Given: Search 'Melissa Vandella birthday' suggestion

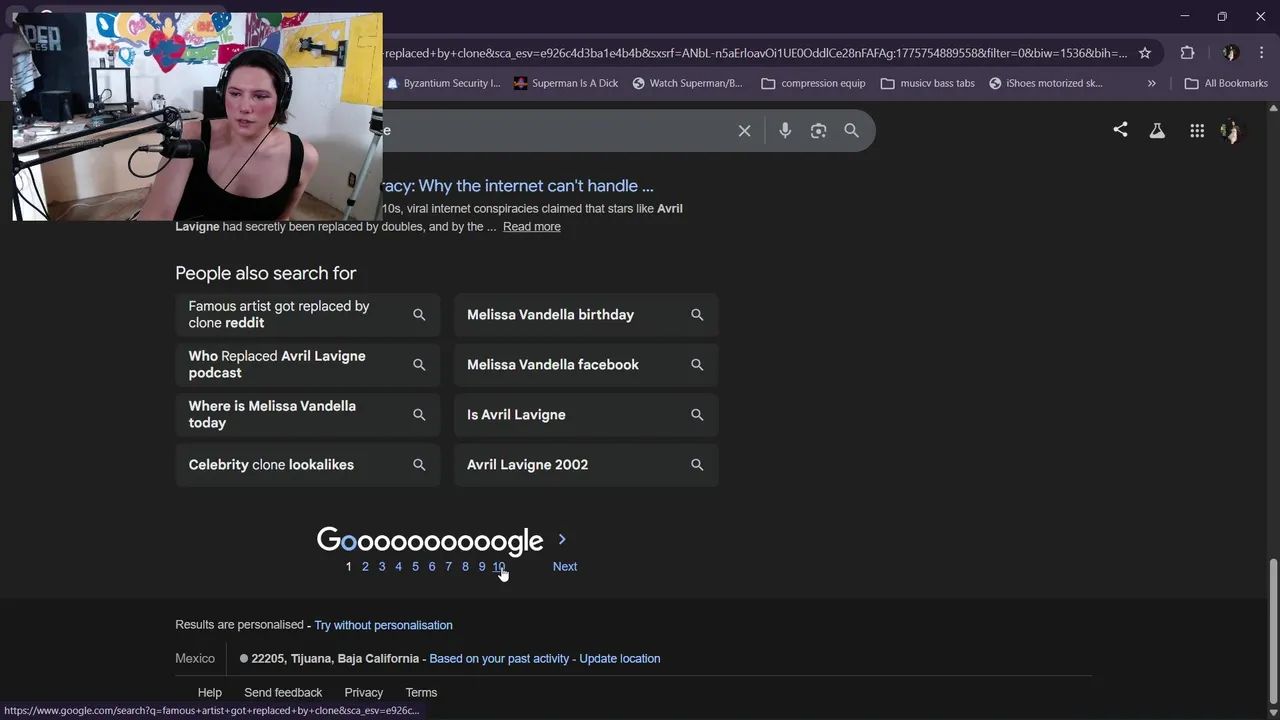Looking at the screenshot, I should 586,315.
